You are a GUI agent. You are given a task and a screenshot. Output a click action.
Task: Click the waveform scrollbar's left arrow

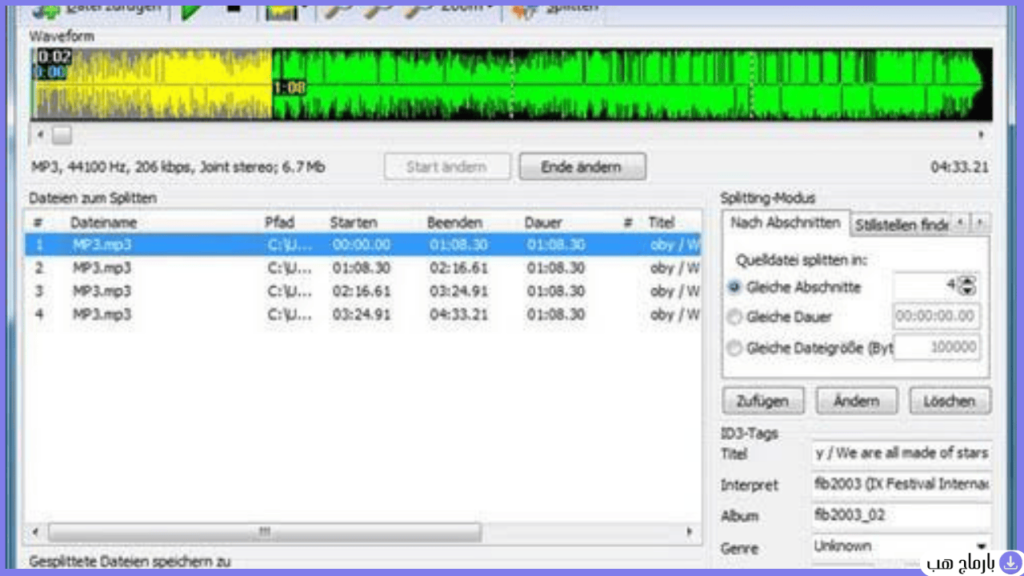tap(40, 135)
